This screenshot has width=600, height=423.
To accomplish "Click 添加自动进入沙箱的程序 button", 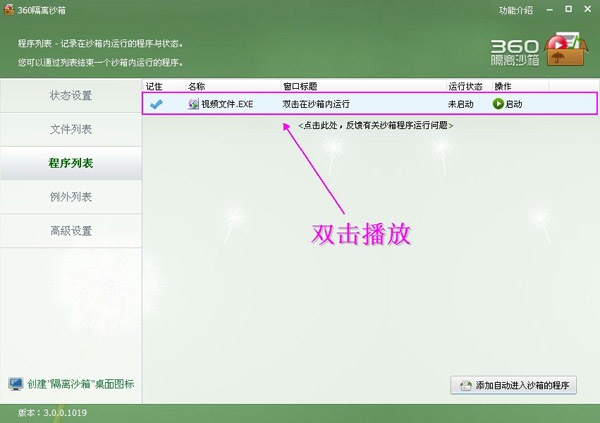I will [x=514, y=385].
